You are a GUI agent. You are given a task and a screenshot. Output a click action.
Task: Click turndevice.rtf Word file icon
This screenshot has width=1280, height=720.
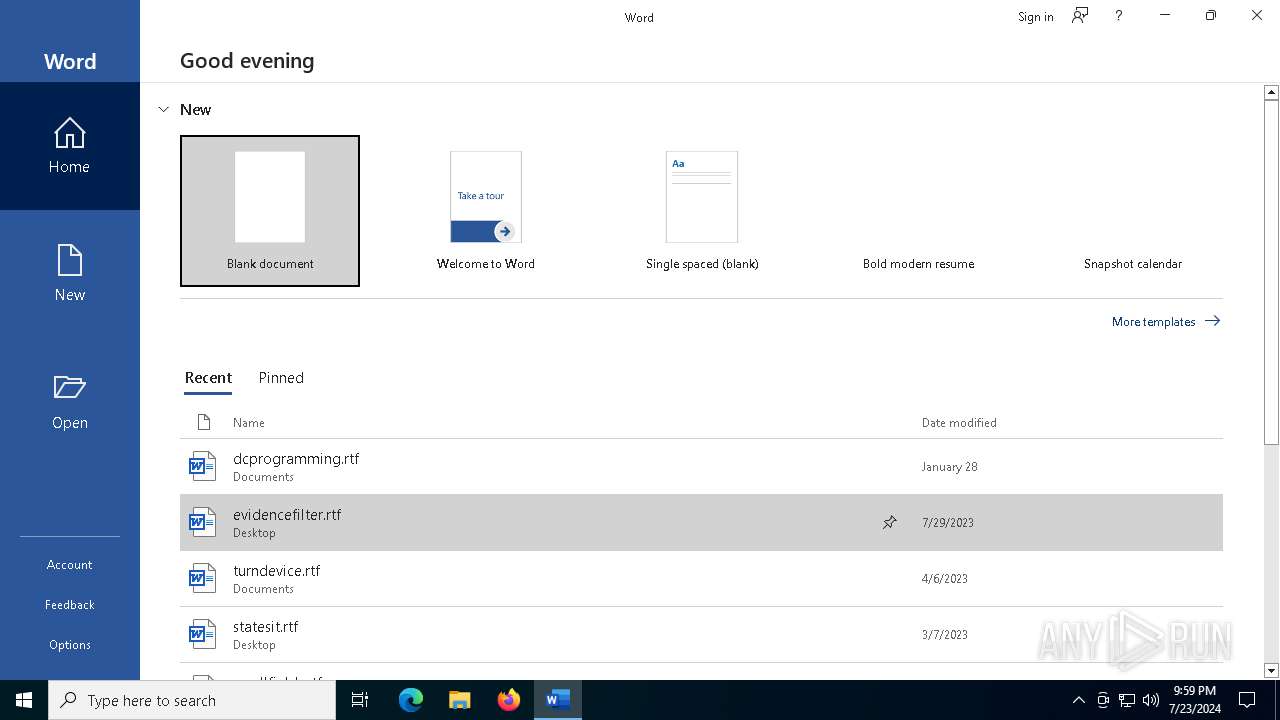[x=203, y=578]
